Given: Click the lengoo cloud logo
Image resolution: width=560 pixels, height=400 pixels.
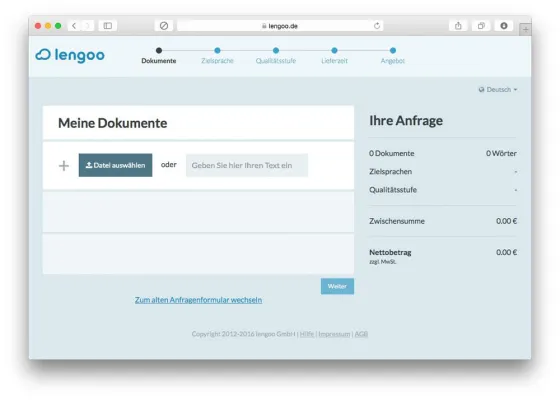Looking at the screenshot, I should (70, 55).
